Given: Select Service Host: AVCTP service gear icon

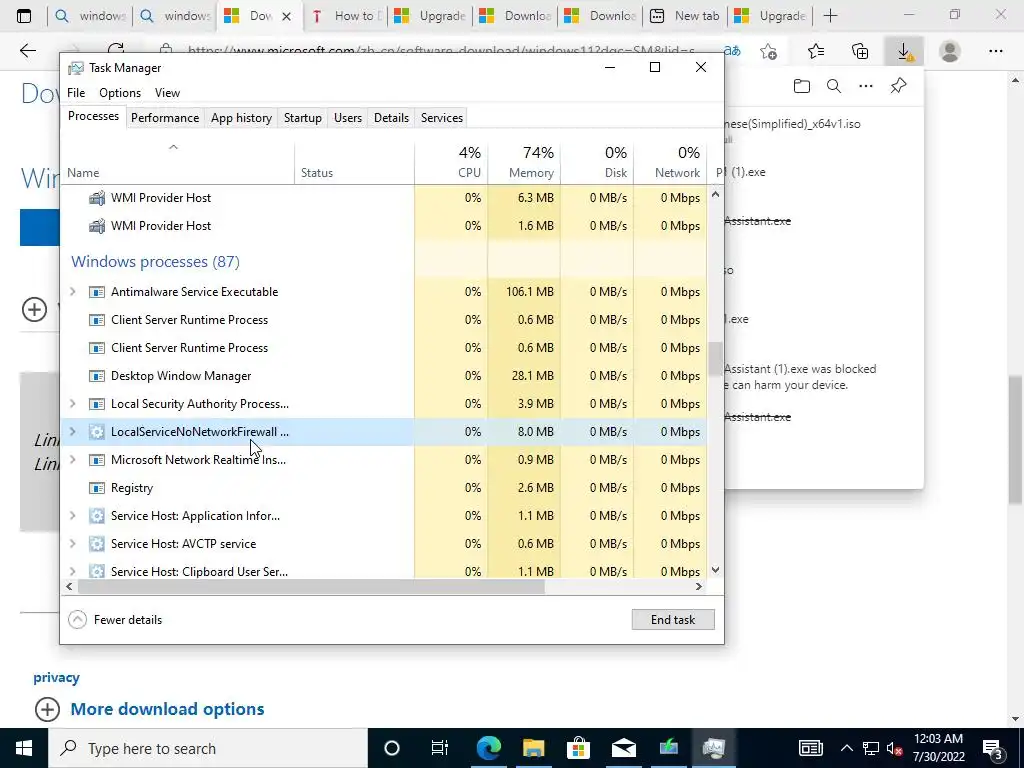Looking at the screenshot, I should click(97, 544).
